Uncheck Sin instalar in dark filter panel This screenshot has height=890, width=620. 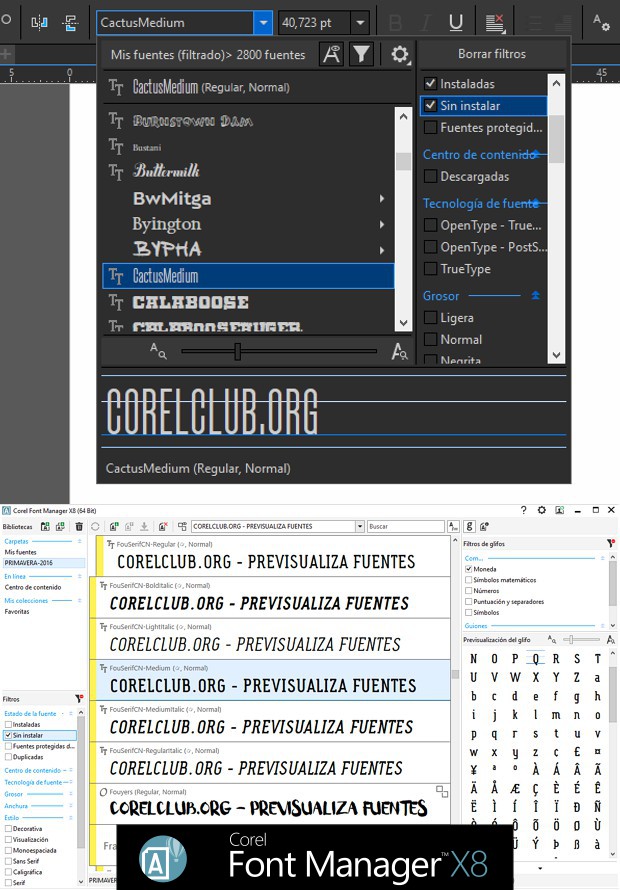coord(430,106)
